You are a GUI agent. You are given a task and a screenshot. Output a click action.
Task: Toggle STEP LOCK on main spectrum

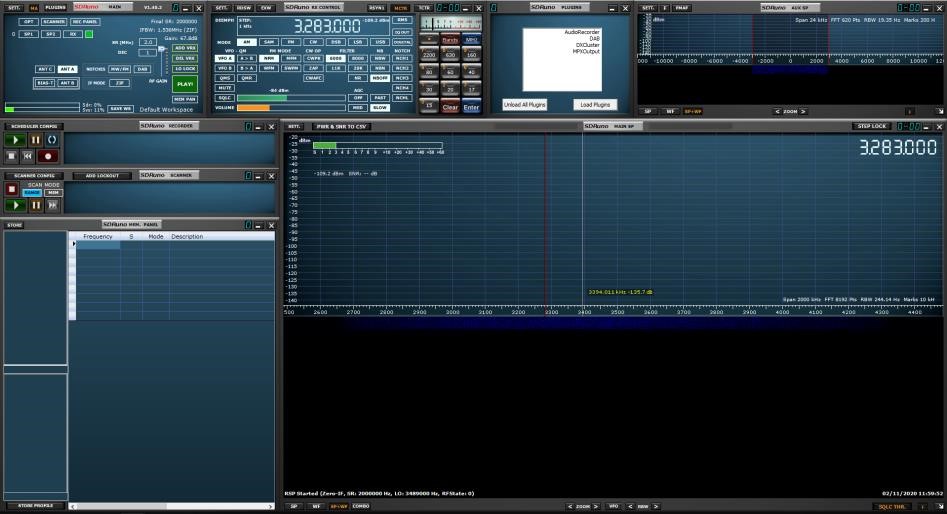[x=871, y=127]
